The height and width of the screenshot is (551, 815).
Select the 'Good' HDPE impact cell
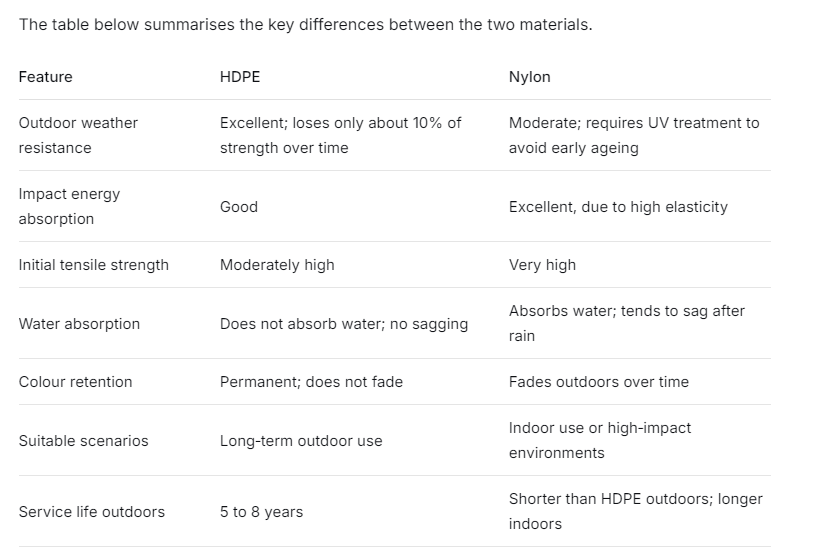point(239,207)
